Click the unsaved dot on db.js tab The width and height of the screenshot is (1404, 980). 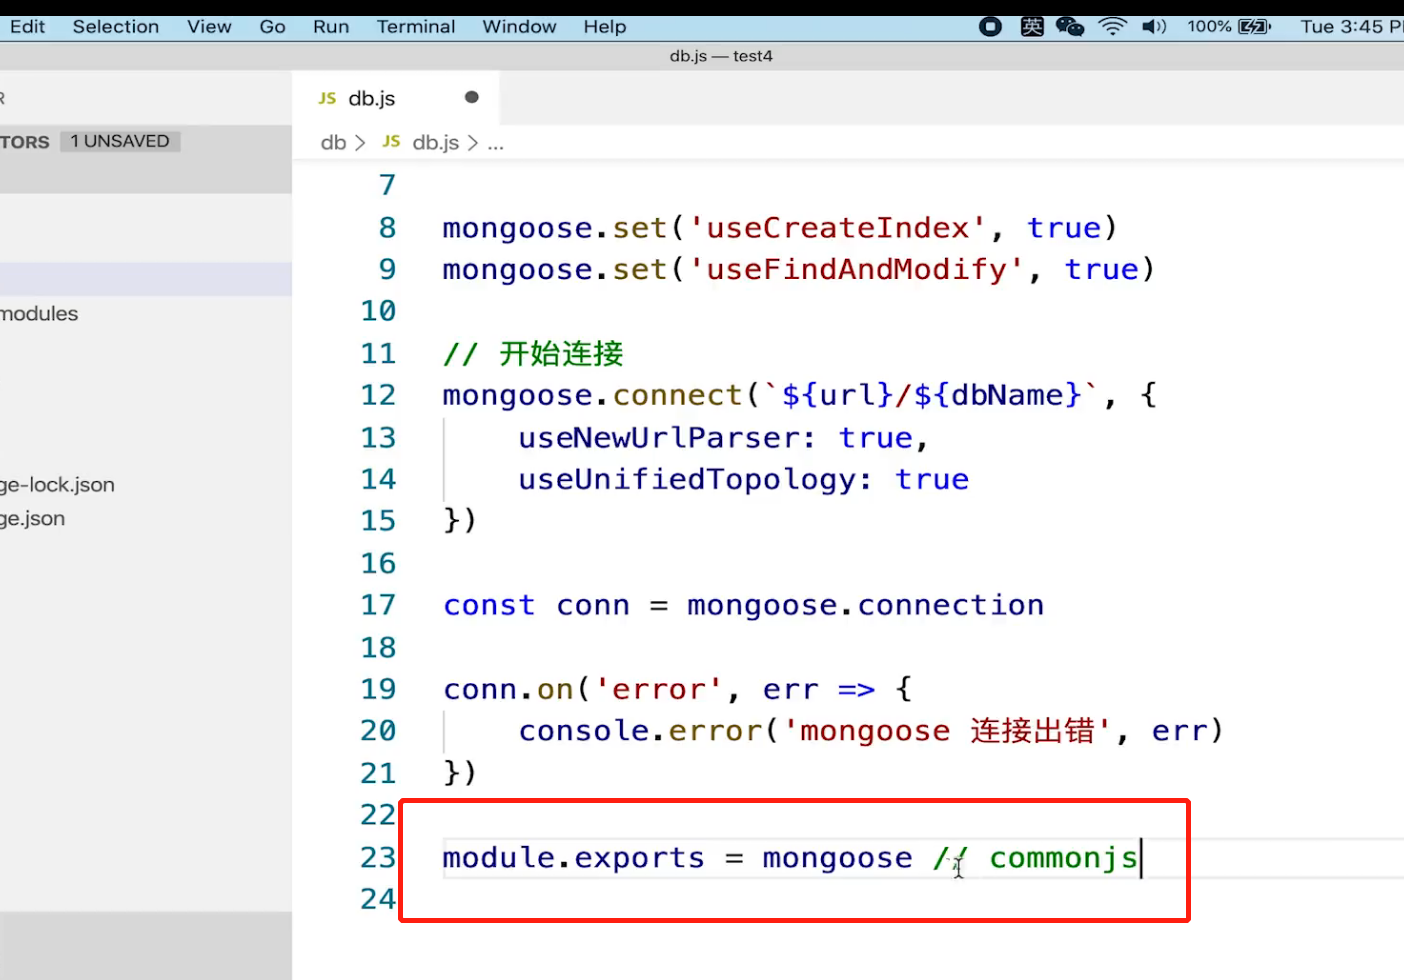472,97
